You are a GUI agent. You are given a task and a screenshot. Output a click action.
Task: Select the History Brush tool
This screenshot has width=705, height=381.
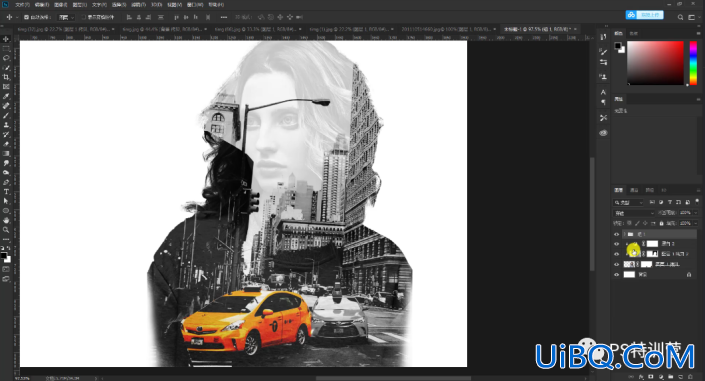tap(6, 134)
